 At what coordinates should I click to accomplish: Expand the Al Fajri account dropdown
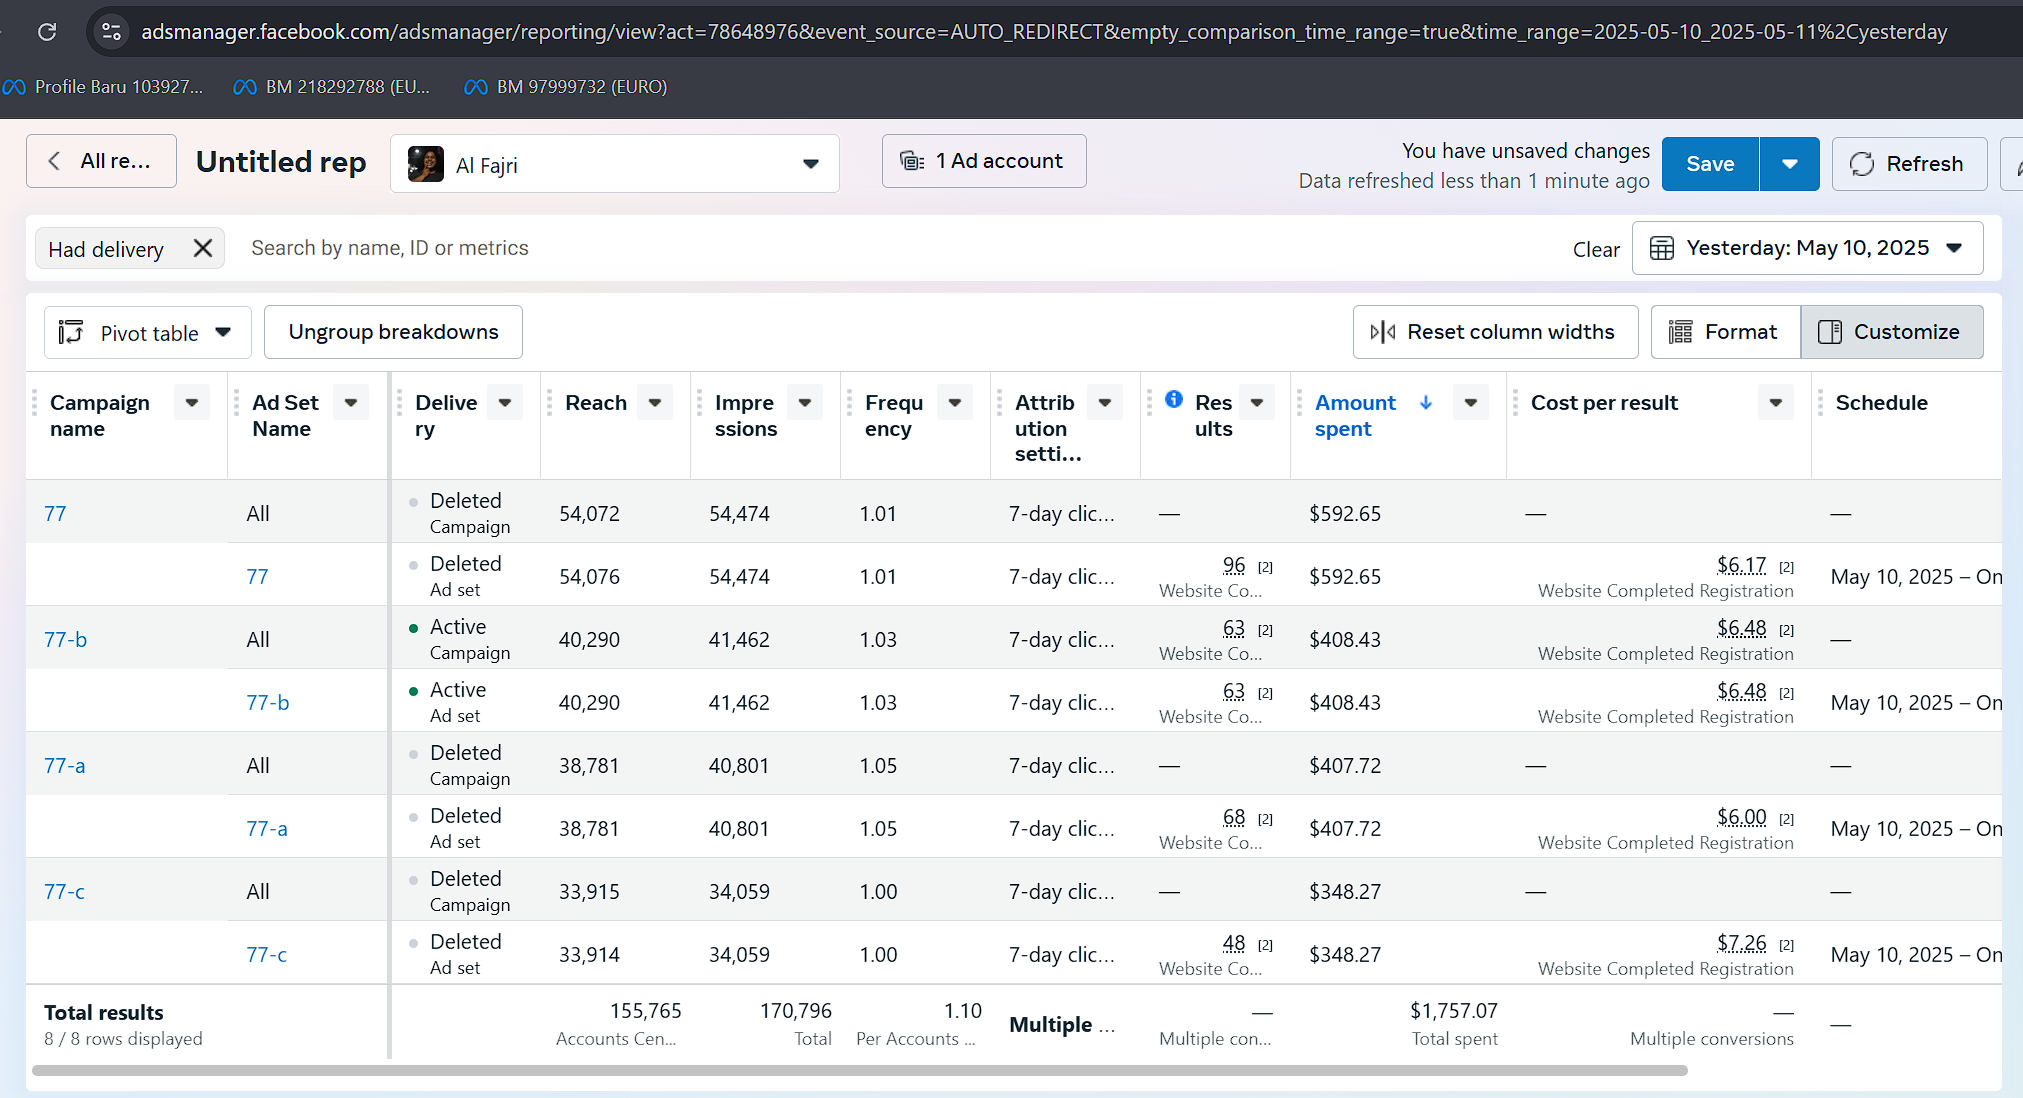coord(810,164)
